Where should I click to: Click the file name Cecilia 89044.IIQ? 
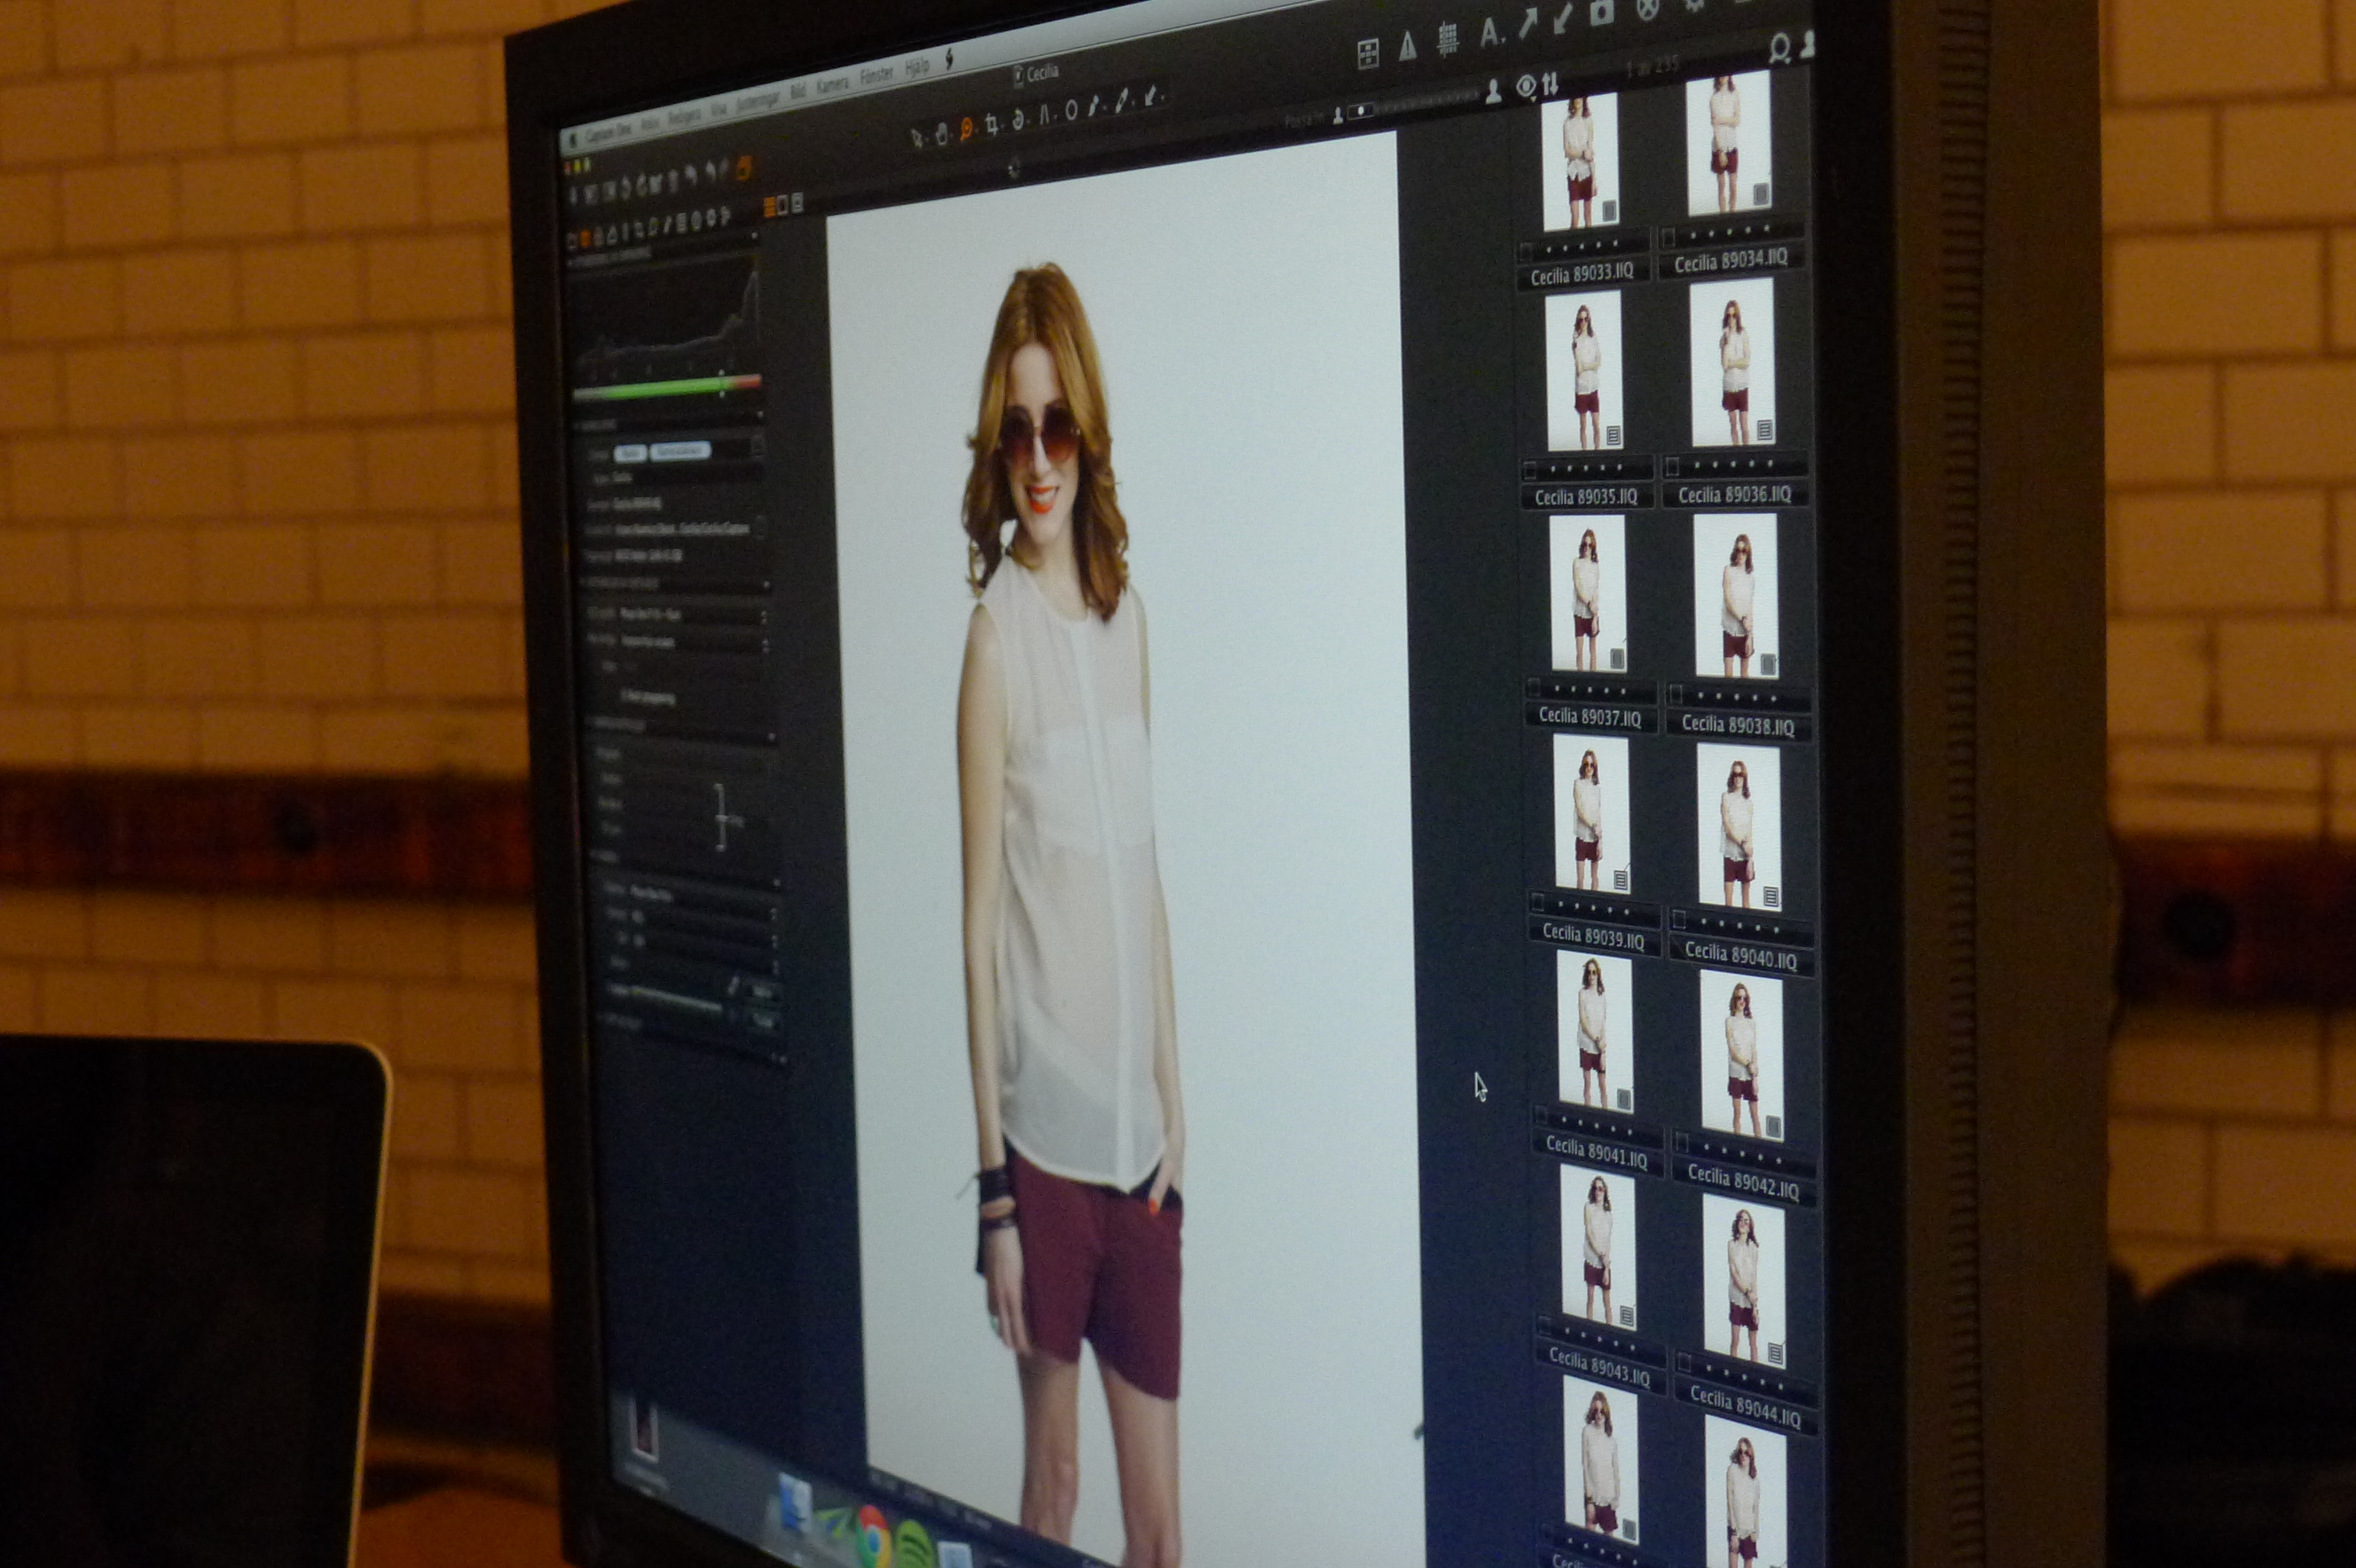coord(1745,1408)
